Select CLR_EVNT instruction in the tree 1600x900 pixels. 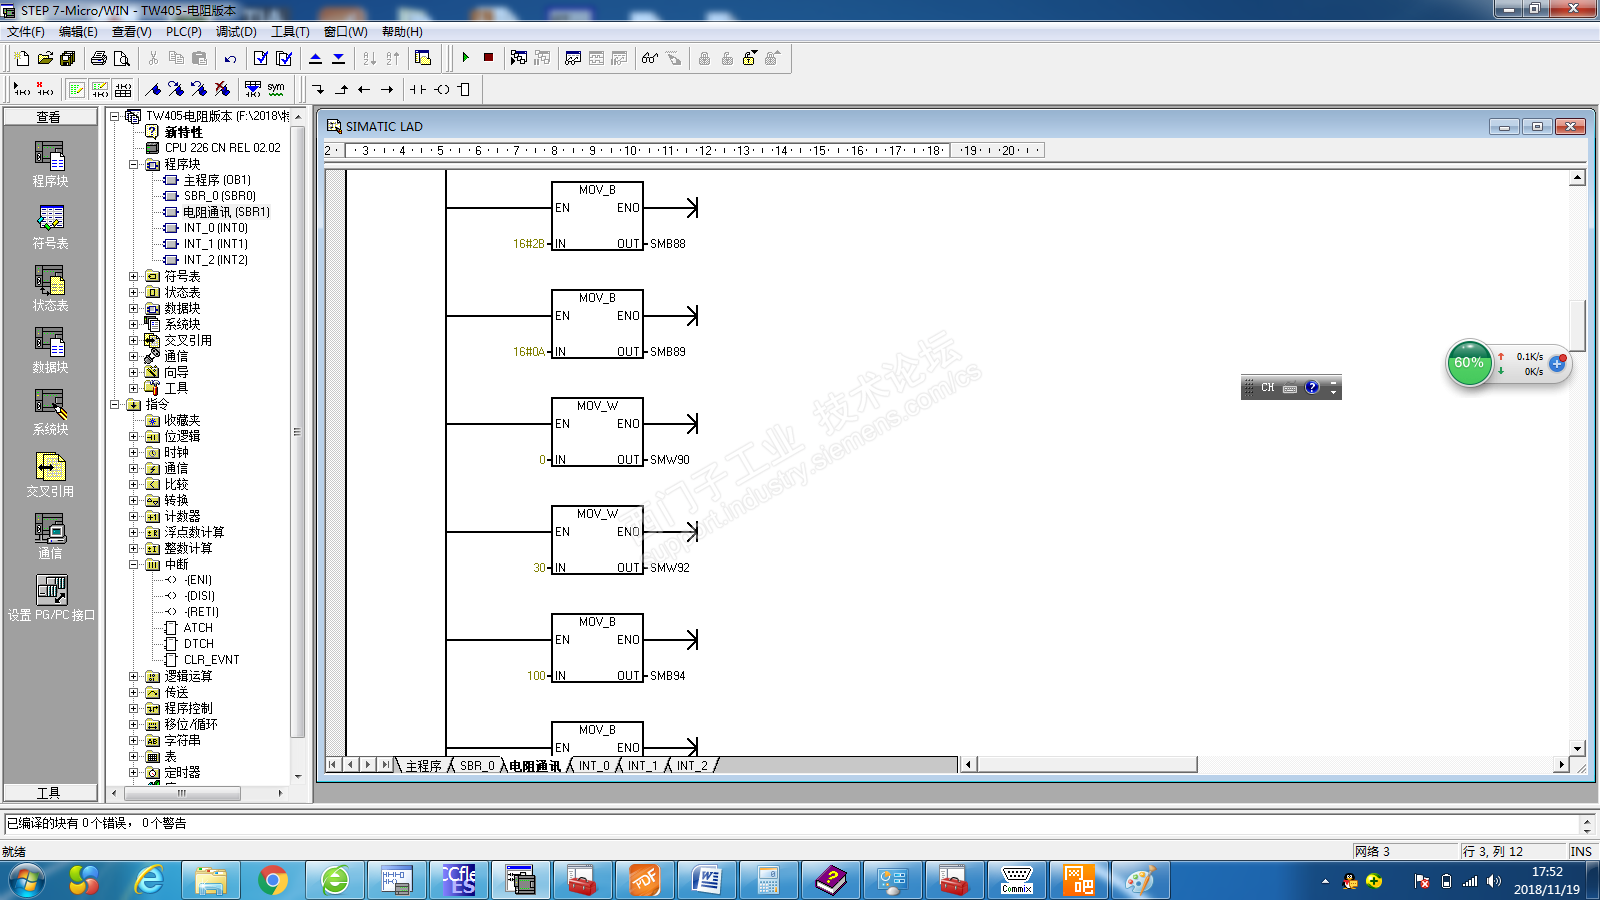(x=211, y=660)
